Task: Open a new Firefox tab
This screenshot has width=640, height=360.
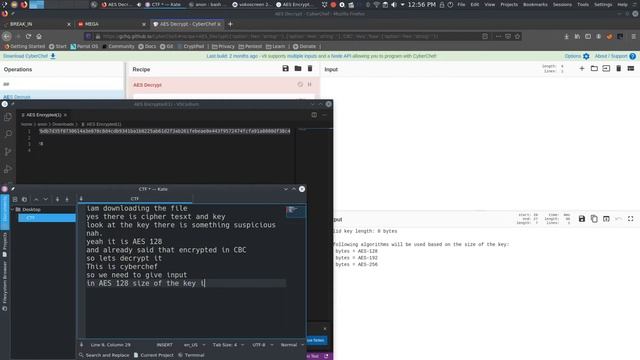Action: click(230, 24)
